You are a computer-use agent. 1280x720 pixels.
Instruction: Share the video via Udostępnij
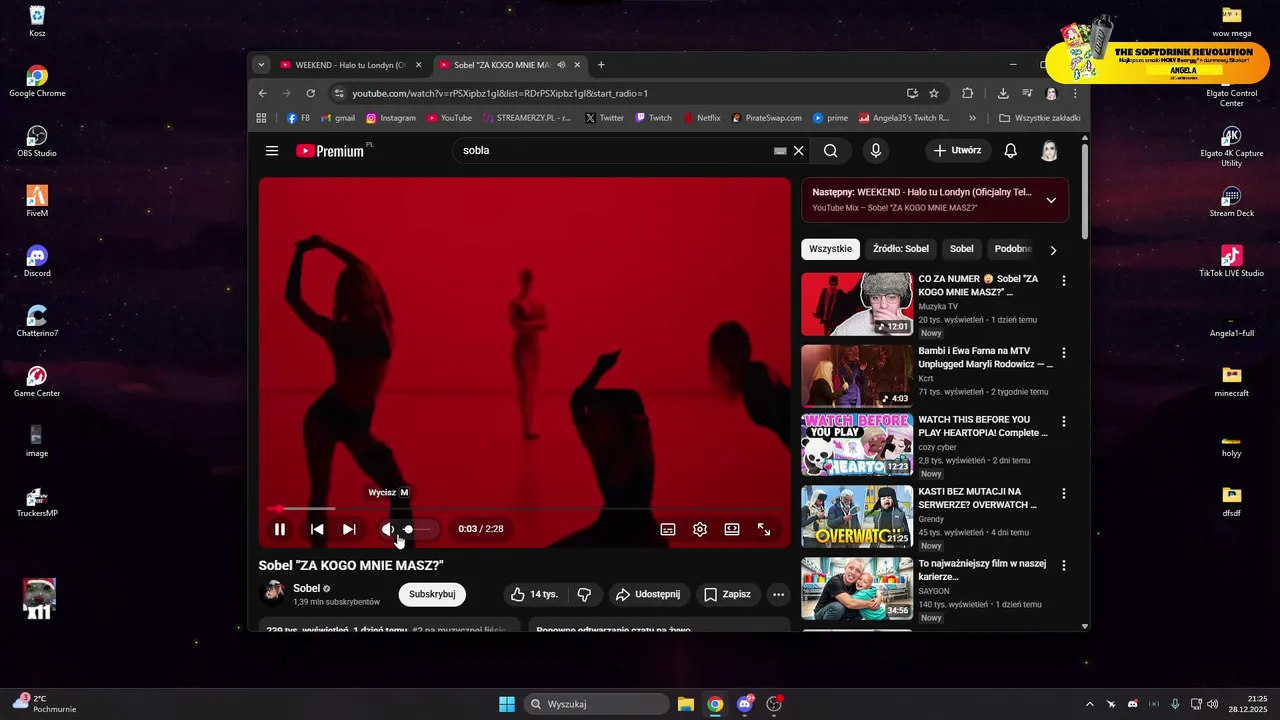click(x=648, y=594)
